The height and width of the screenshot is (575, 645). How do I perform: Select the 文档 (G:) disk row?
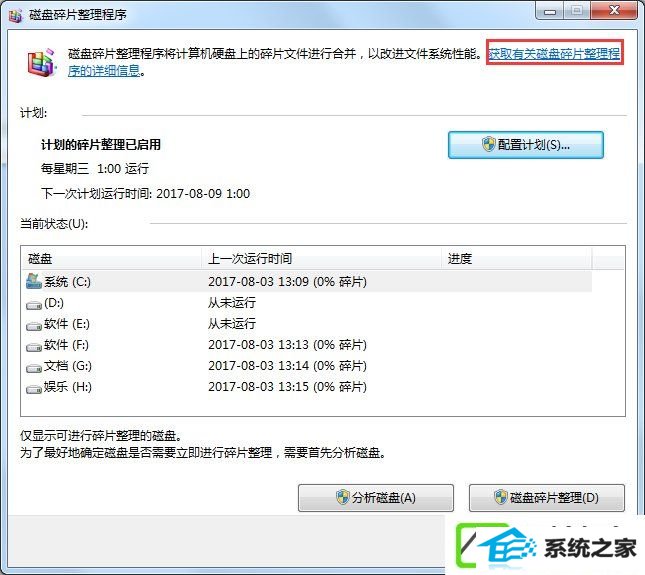point(308,366)
